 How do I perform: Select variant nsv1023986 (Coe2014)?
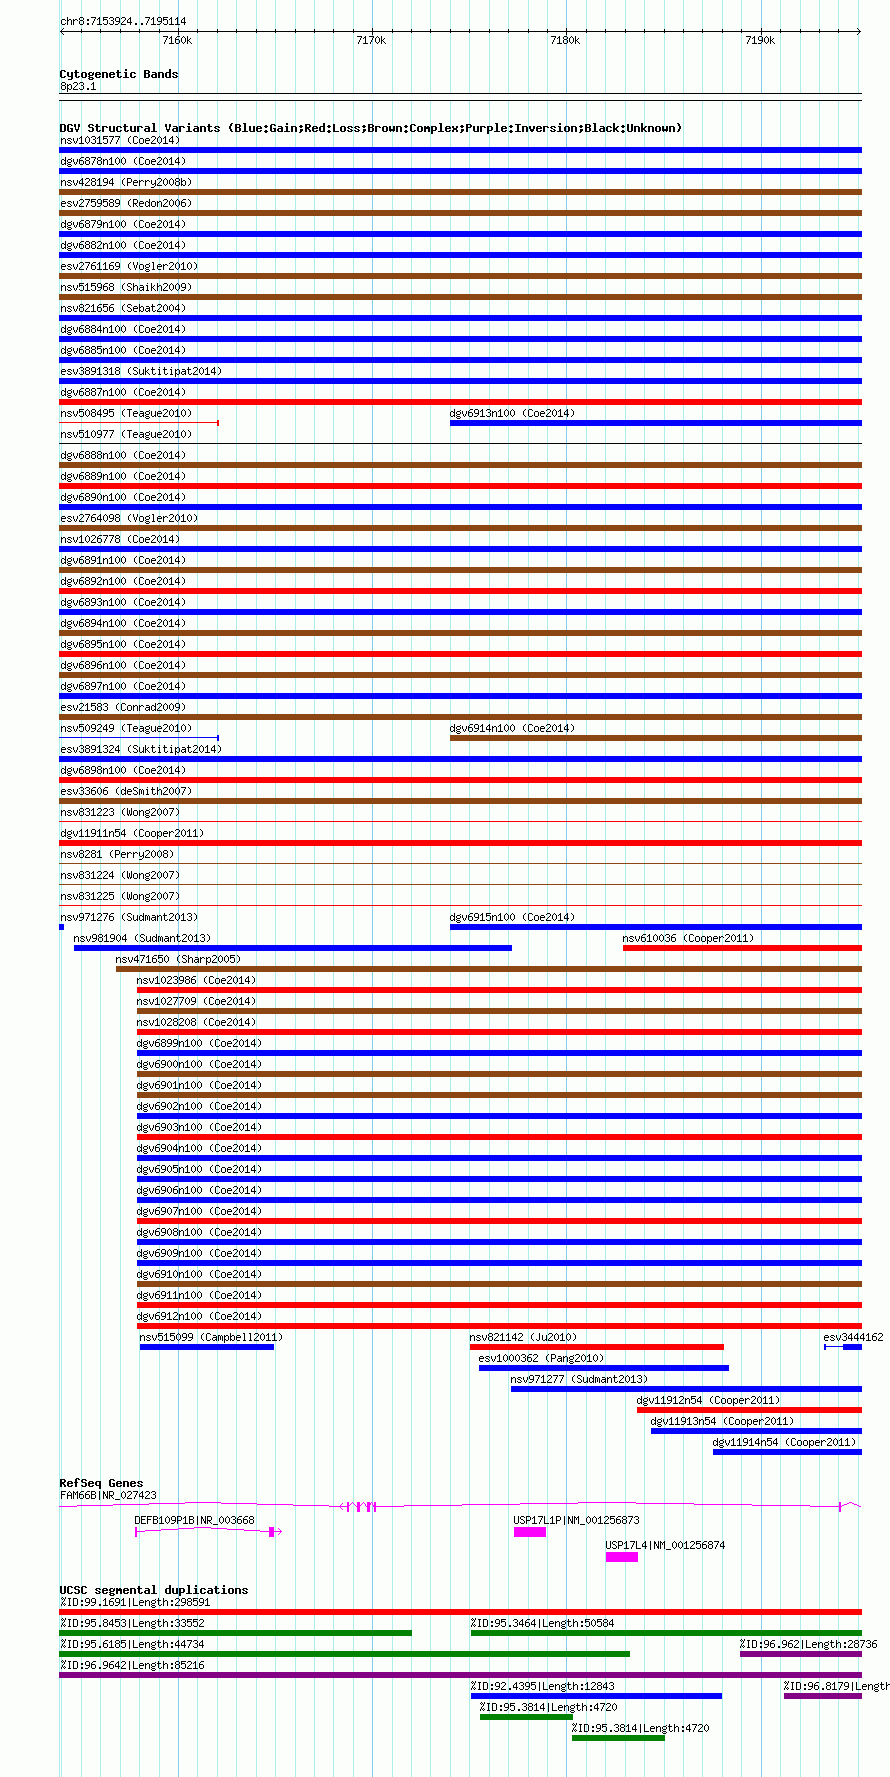[x=499, y=990]
